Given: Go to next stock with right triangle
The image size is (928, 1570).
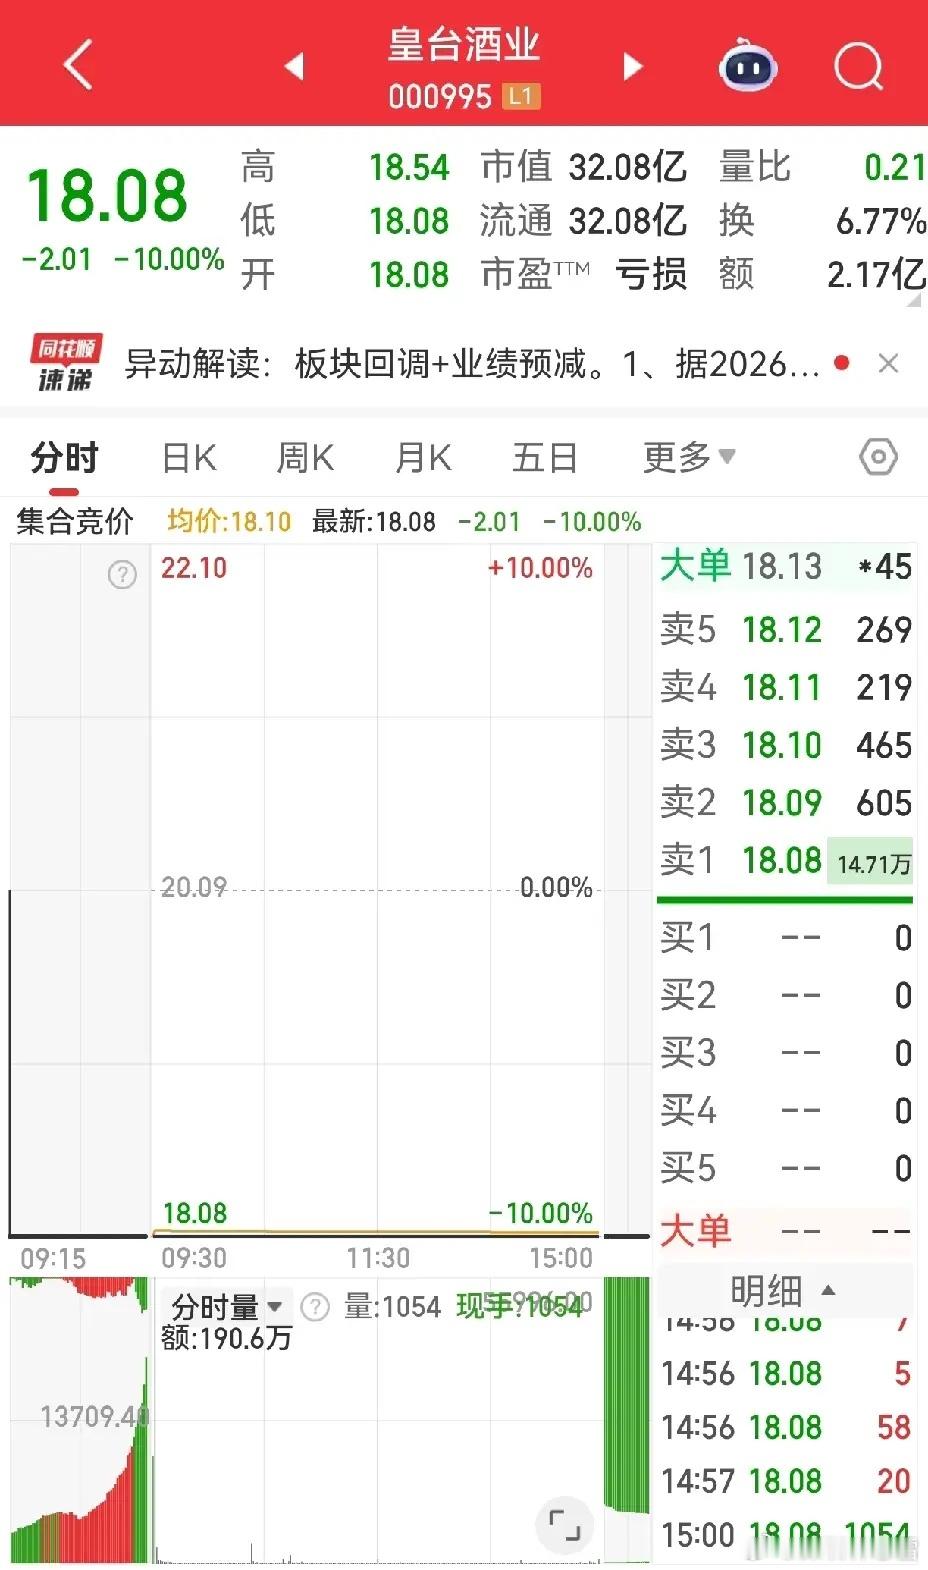Looking at the screenshot, I should [632, 67].
